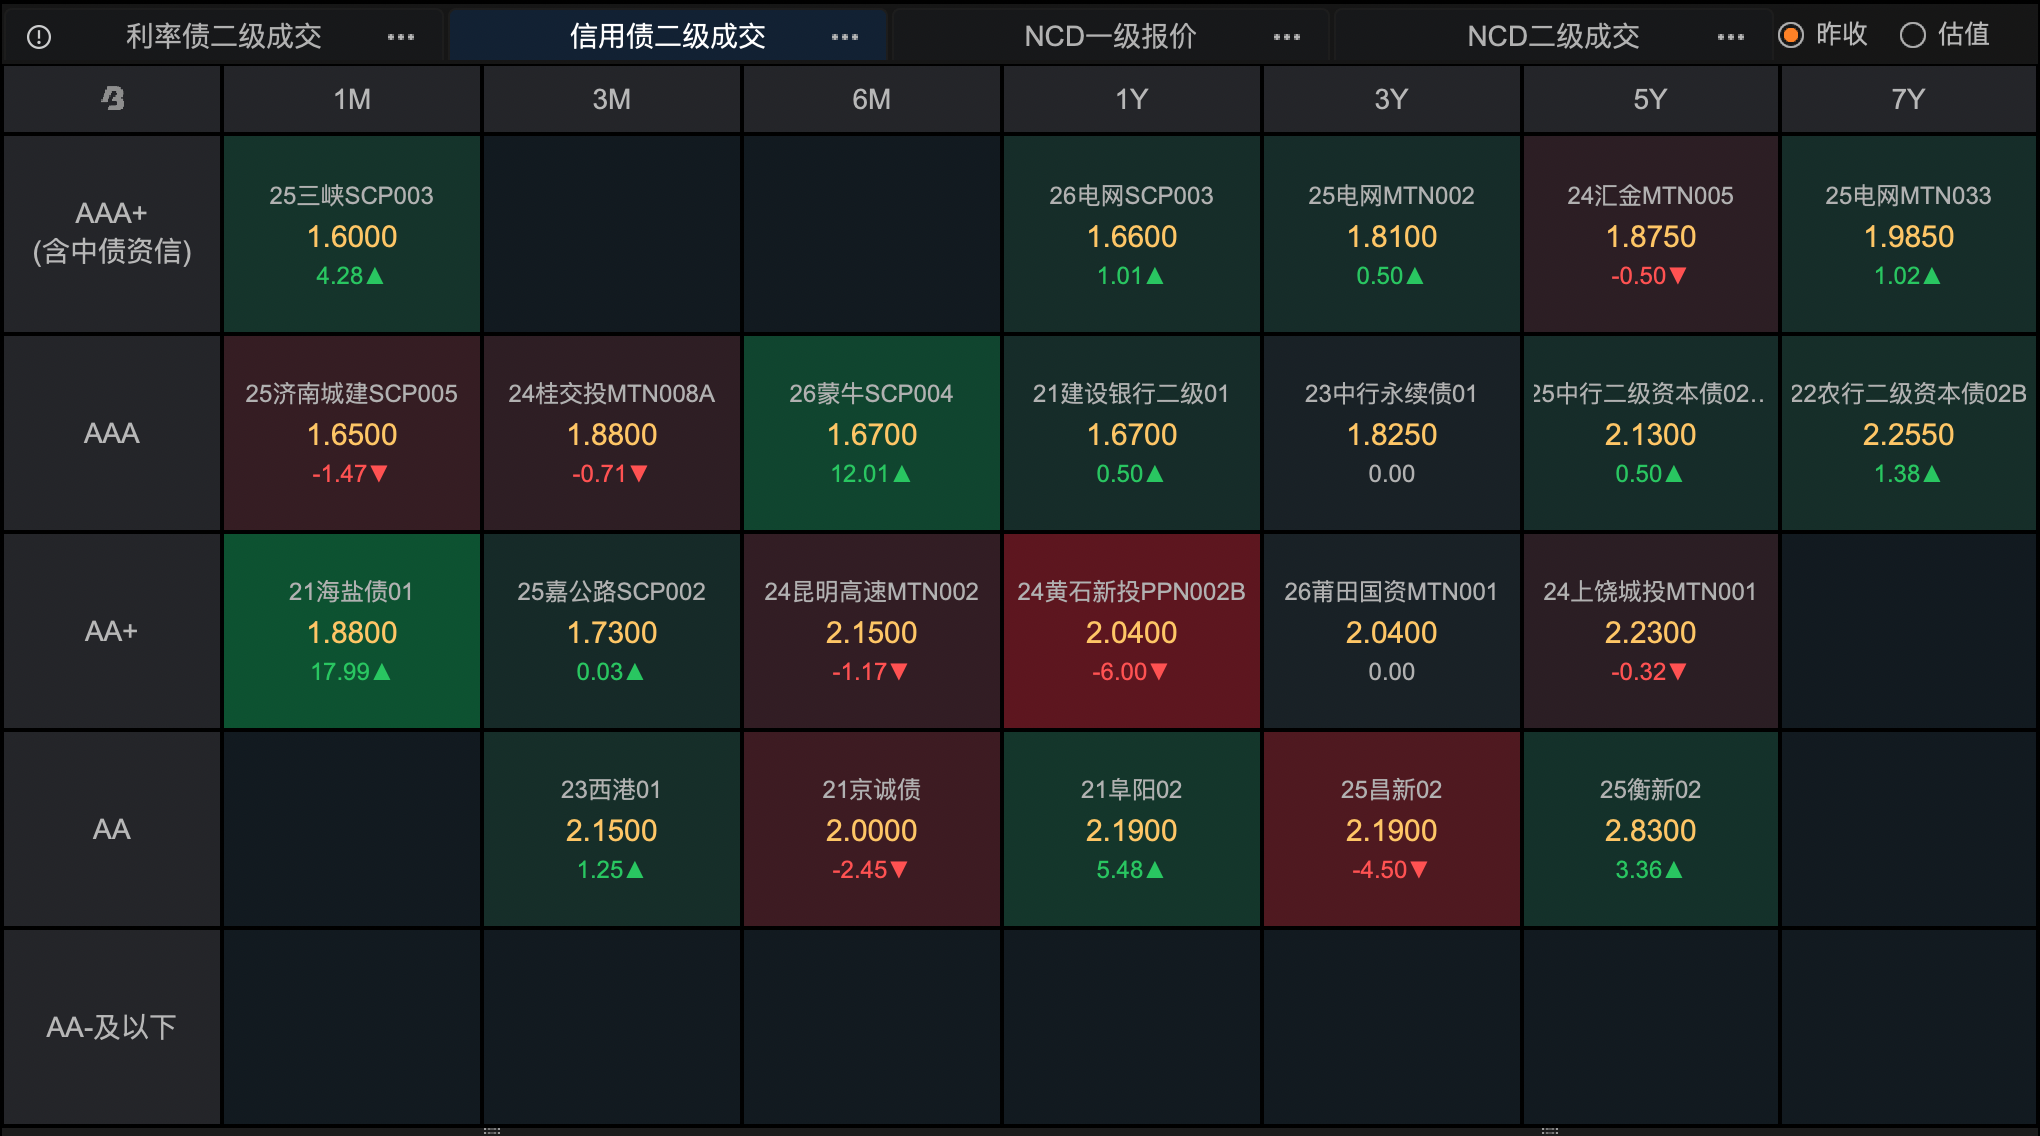This screenshot has width=2040, height=1136.
Task: Open ellipsis menu for 利率债二级成交 tab
Action: coord(400,37)
